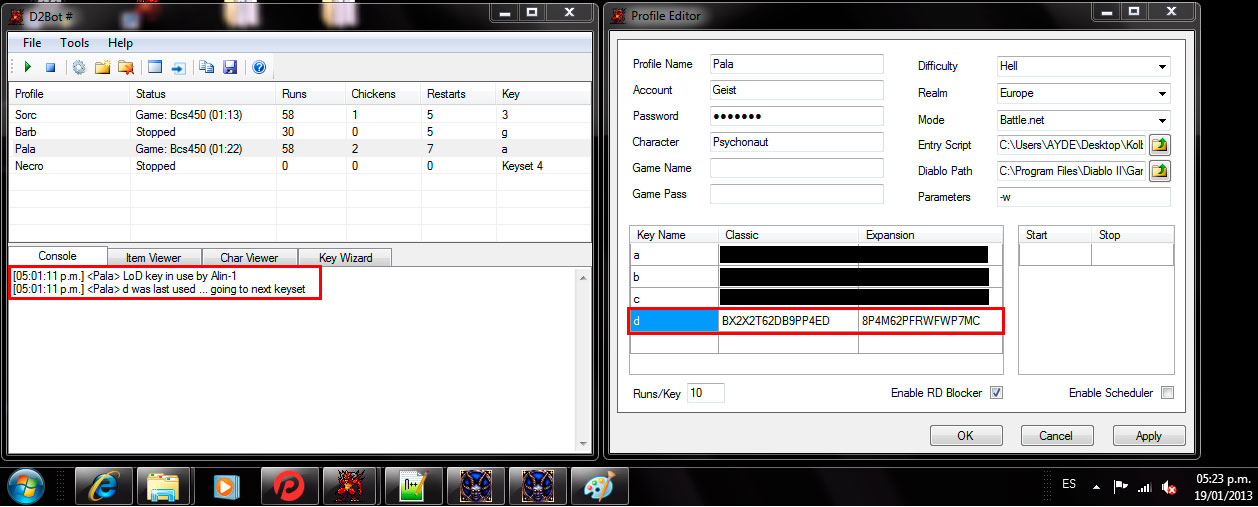Open Paint from taskbar
The image size is (1258, 507).
(x=600, y=487)
